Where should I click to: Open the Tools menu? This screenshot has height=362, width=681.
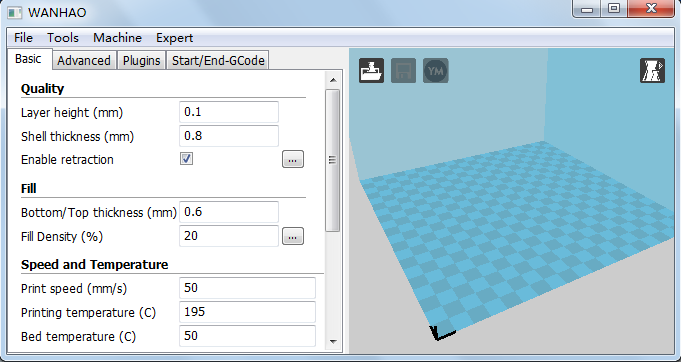pos(63,38)
